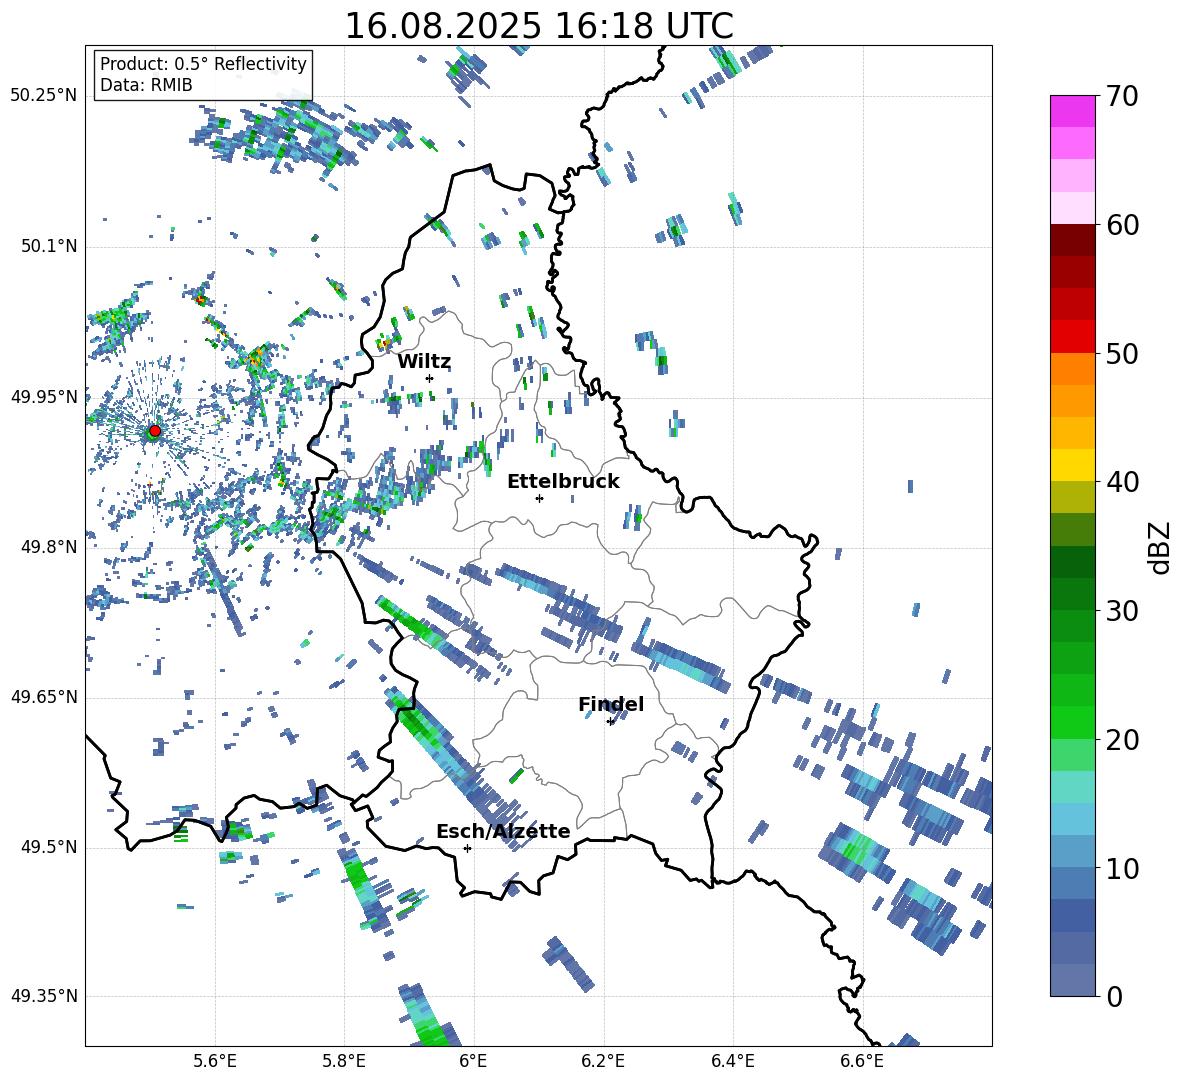1184x1081 pixels.
Task: Click the 30 dBZ colorbar tick label
Action: click(1122, 611)
